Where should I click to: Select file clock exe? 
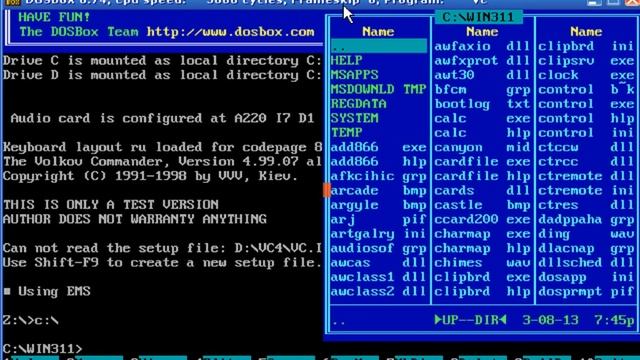(x=586, y=75)
